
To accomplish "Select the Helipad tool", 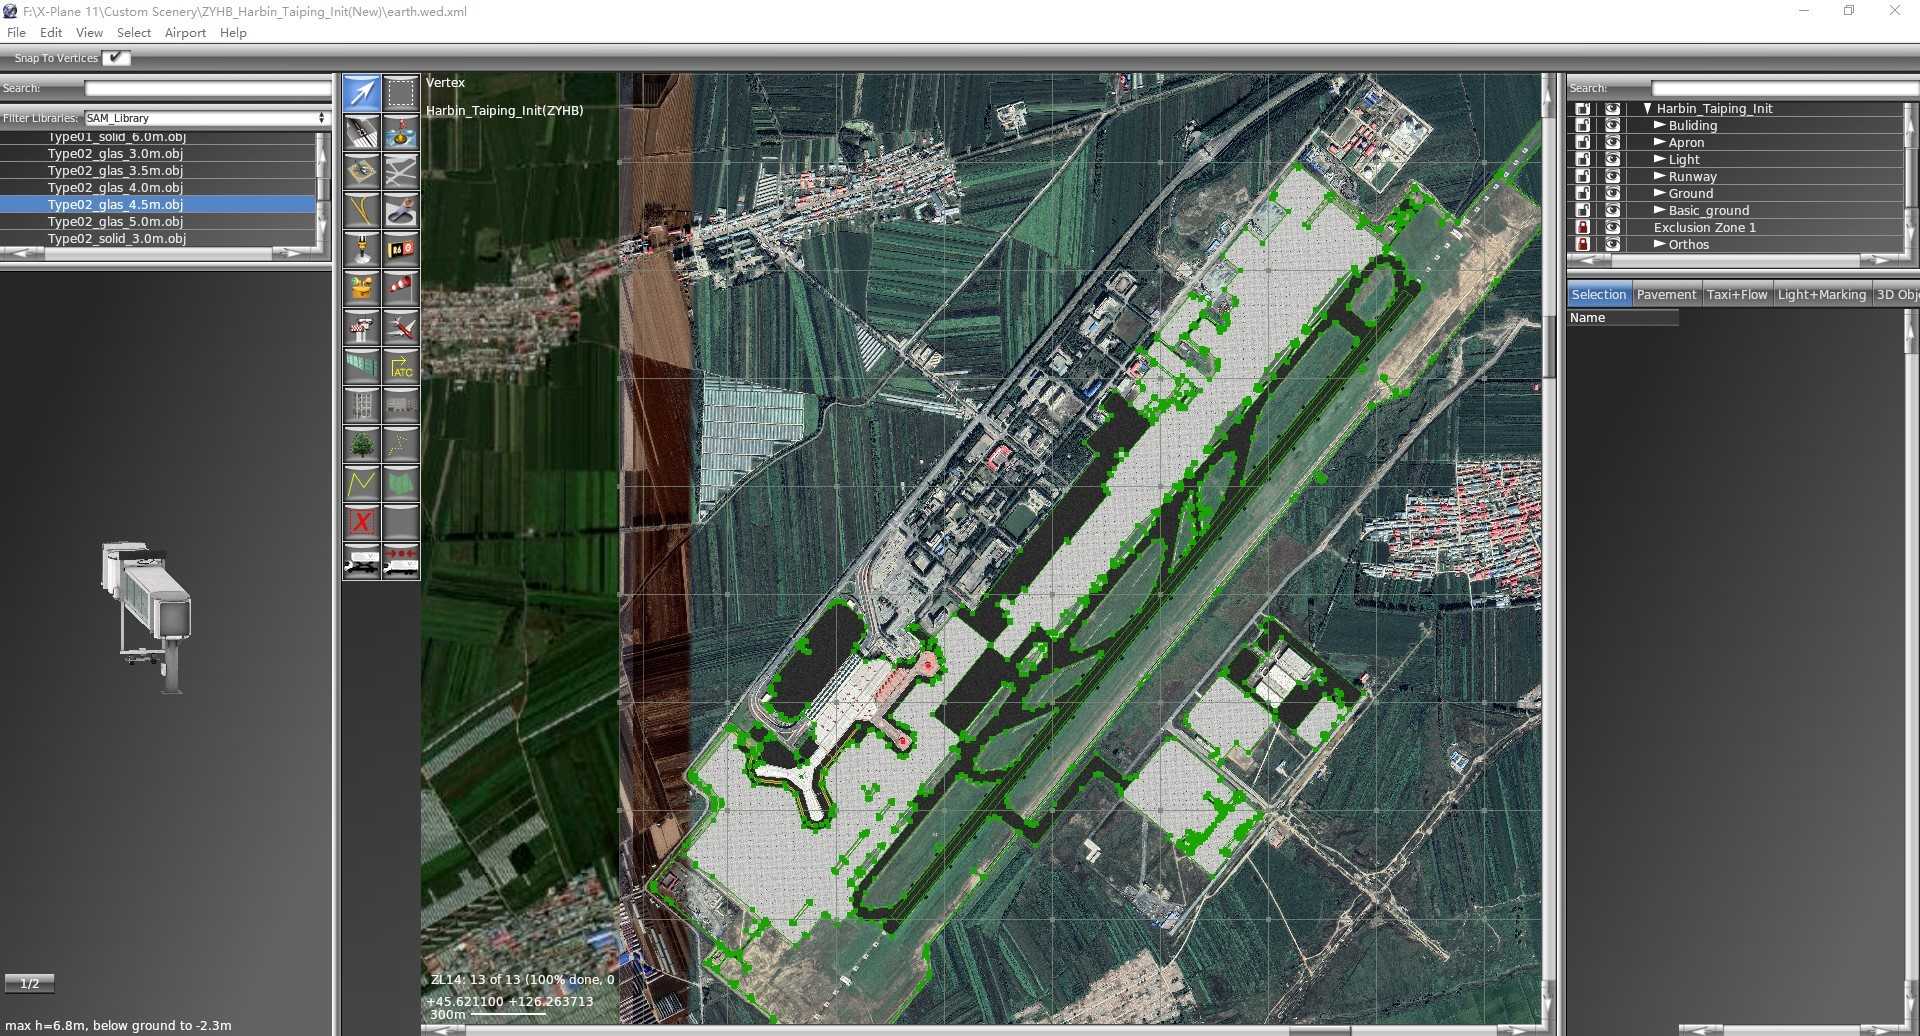I will pyautogui.click(x=361, y=171).
